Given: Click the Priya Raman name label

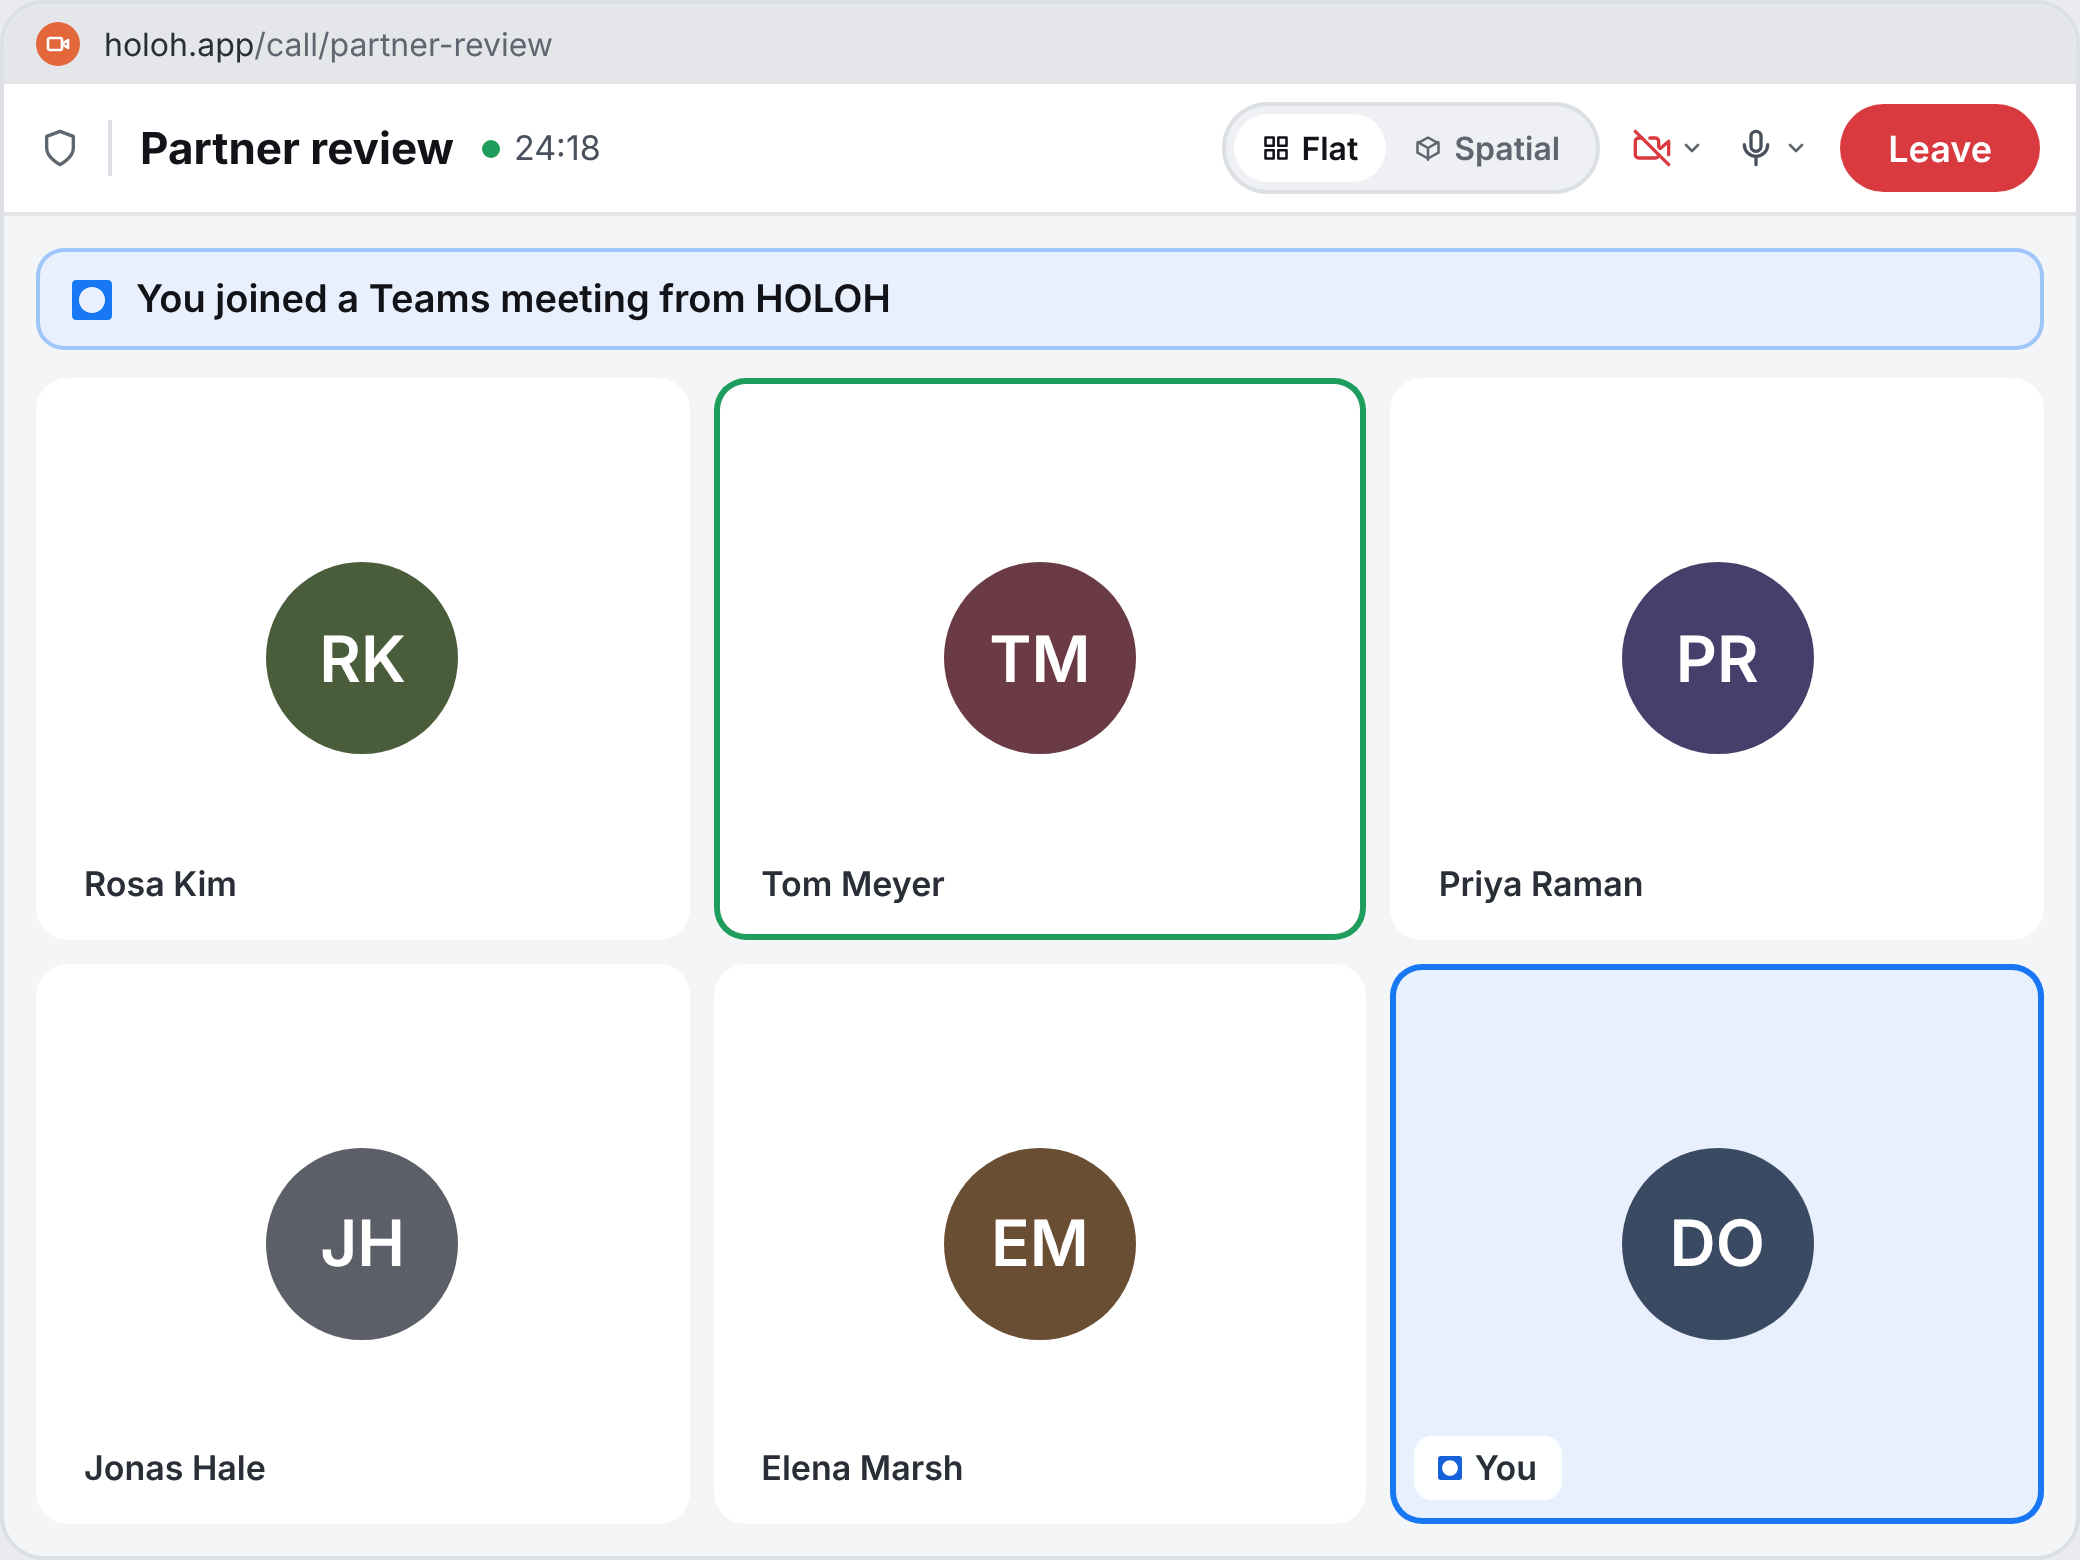Looking at the screenshot, I should pyautogui.click(x=1540, y=884).
